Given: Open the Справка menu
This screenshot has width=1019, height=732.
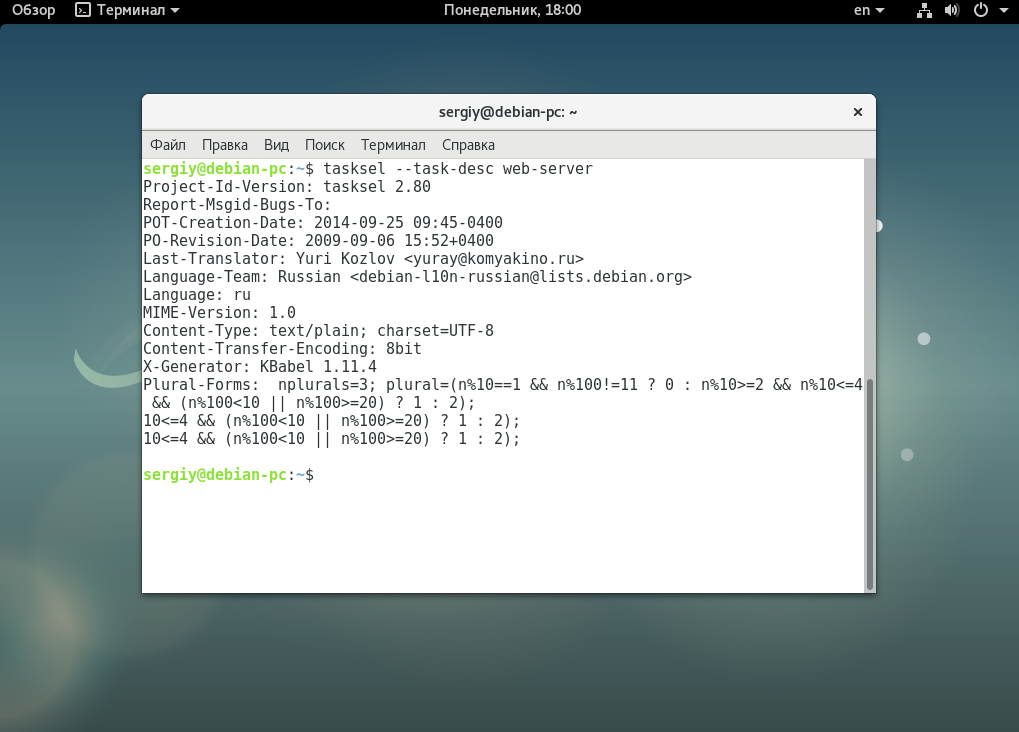Looking at the screenshot, I should point(468,145).
